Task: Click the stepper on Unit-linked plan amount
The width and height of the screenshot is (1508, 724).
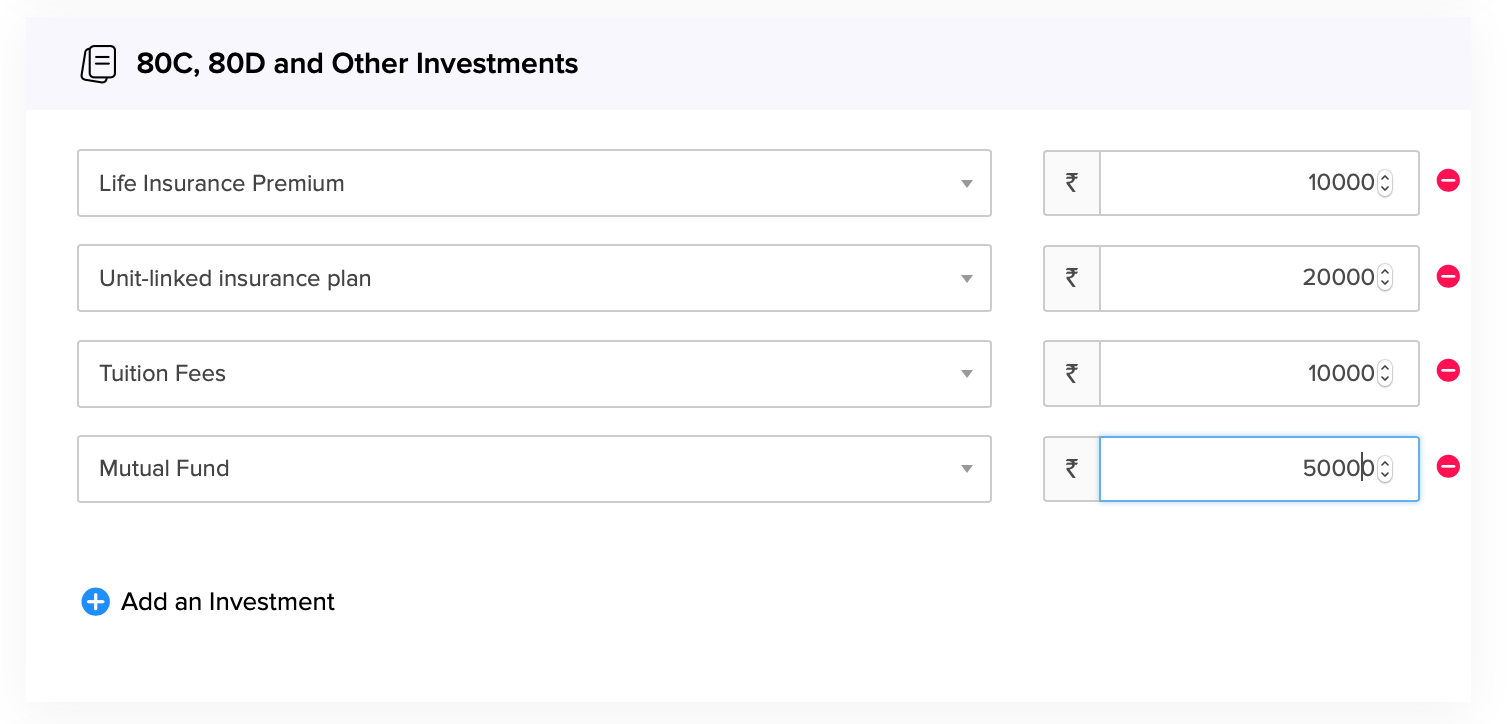Action: (1385, 278)
